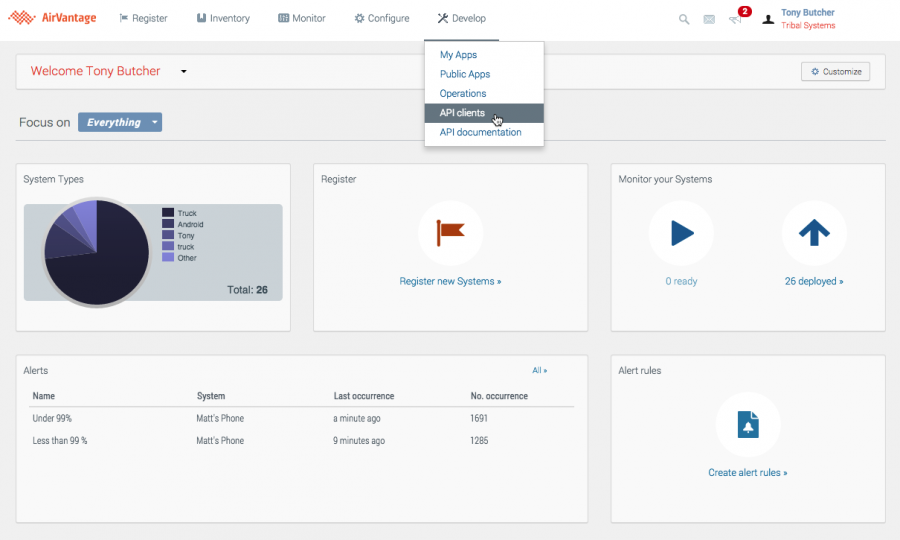Open the Create alert rules link

pos(747,472)
